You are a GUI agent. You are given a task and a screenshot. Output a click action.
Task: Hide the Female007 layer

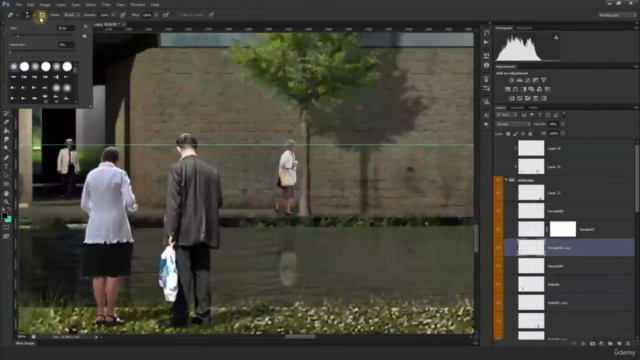point(498,229)
